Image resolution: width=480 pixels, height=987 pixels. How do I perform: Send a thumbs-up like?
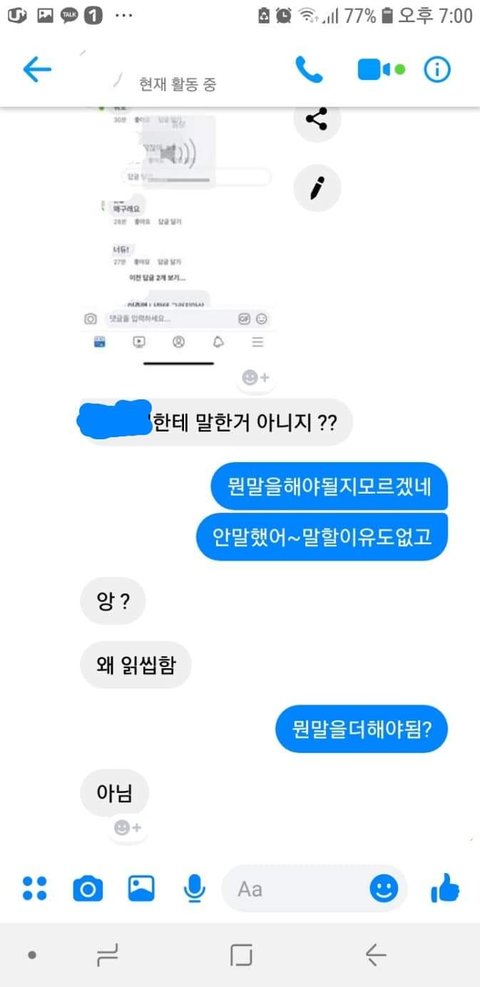tap(445, 888)
